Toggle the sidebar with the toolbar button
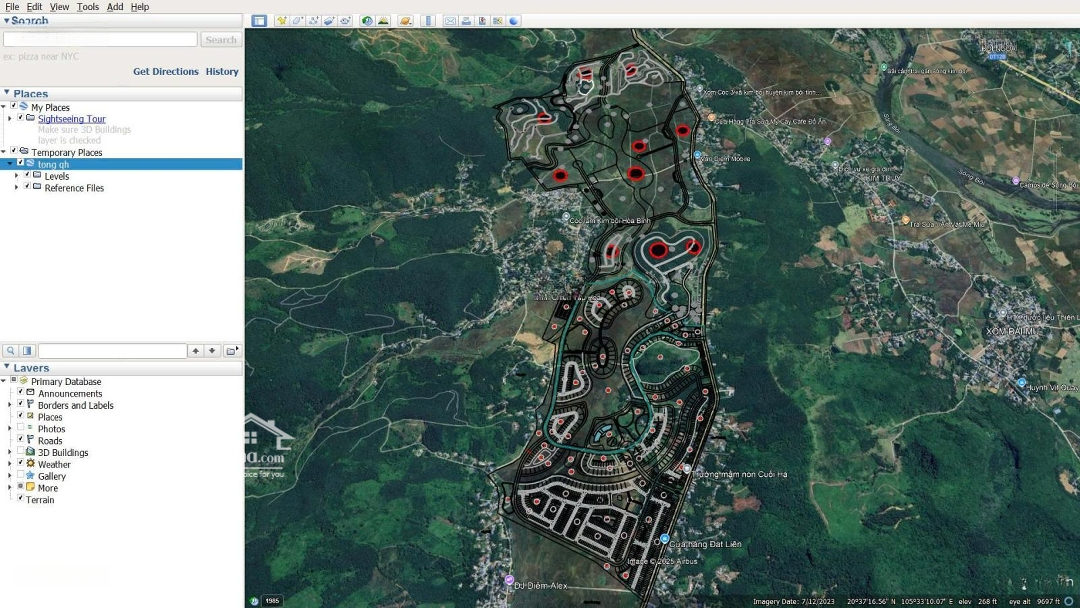 (x=259, y=21)
